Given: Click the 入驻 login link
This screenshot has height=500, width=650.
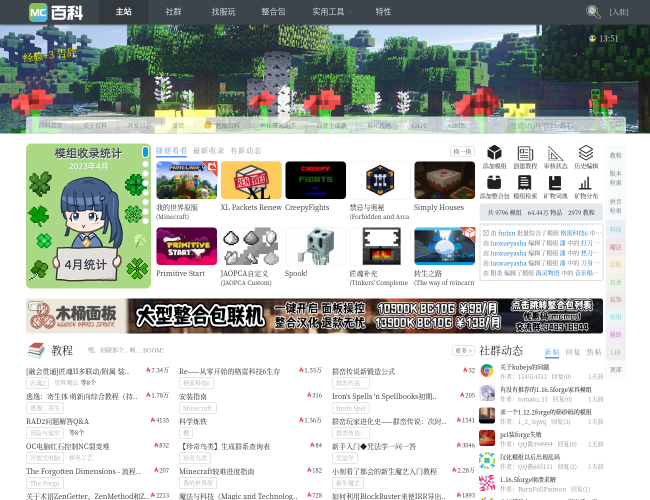Looking at the screenshot, I should [x=619, y=12].
